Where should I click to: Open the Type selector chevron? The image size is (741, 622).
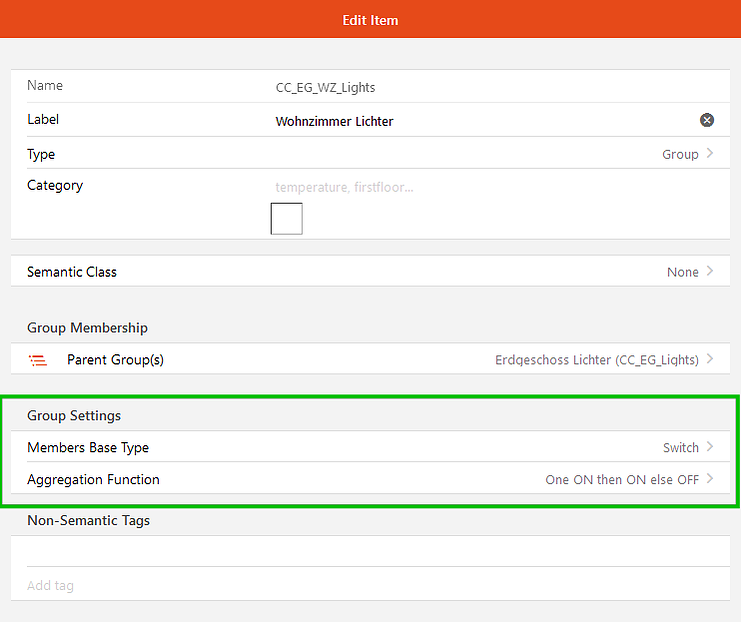coord(710,153)
